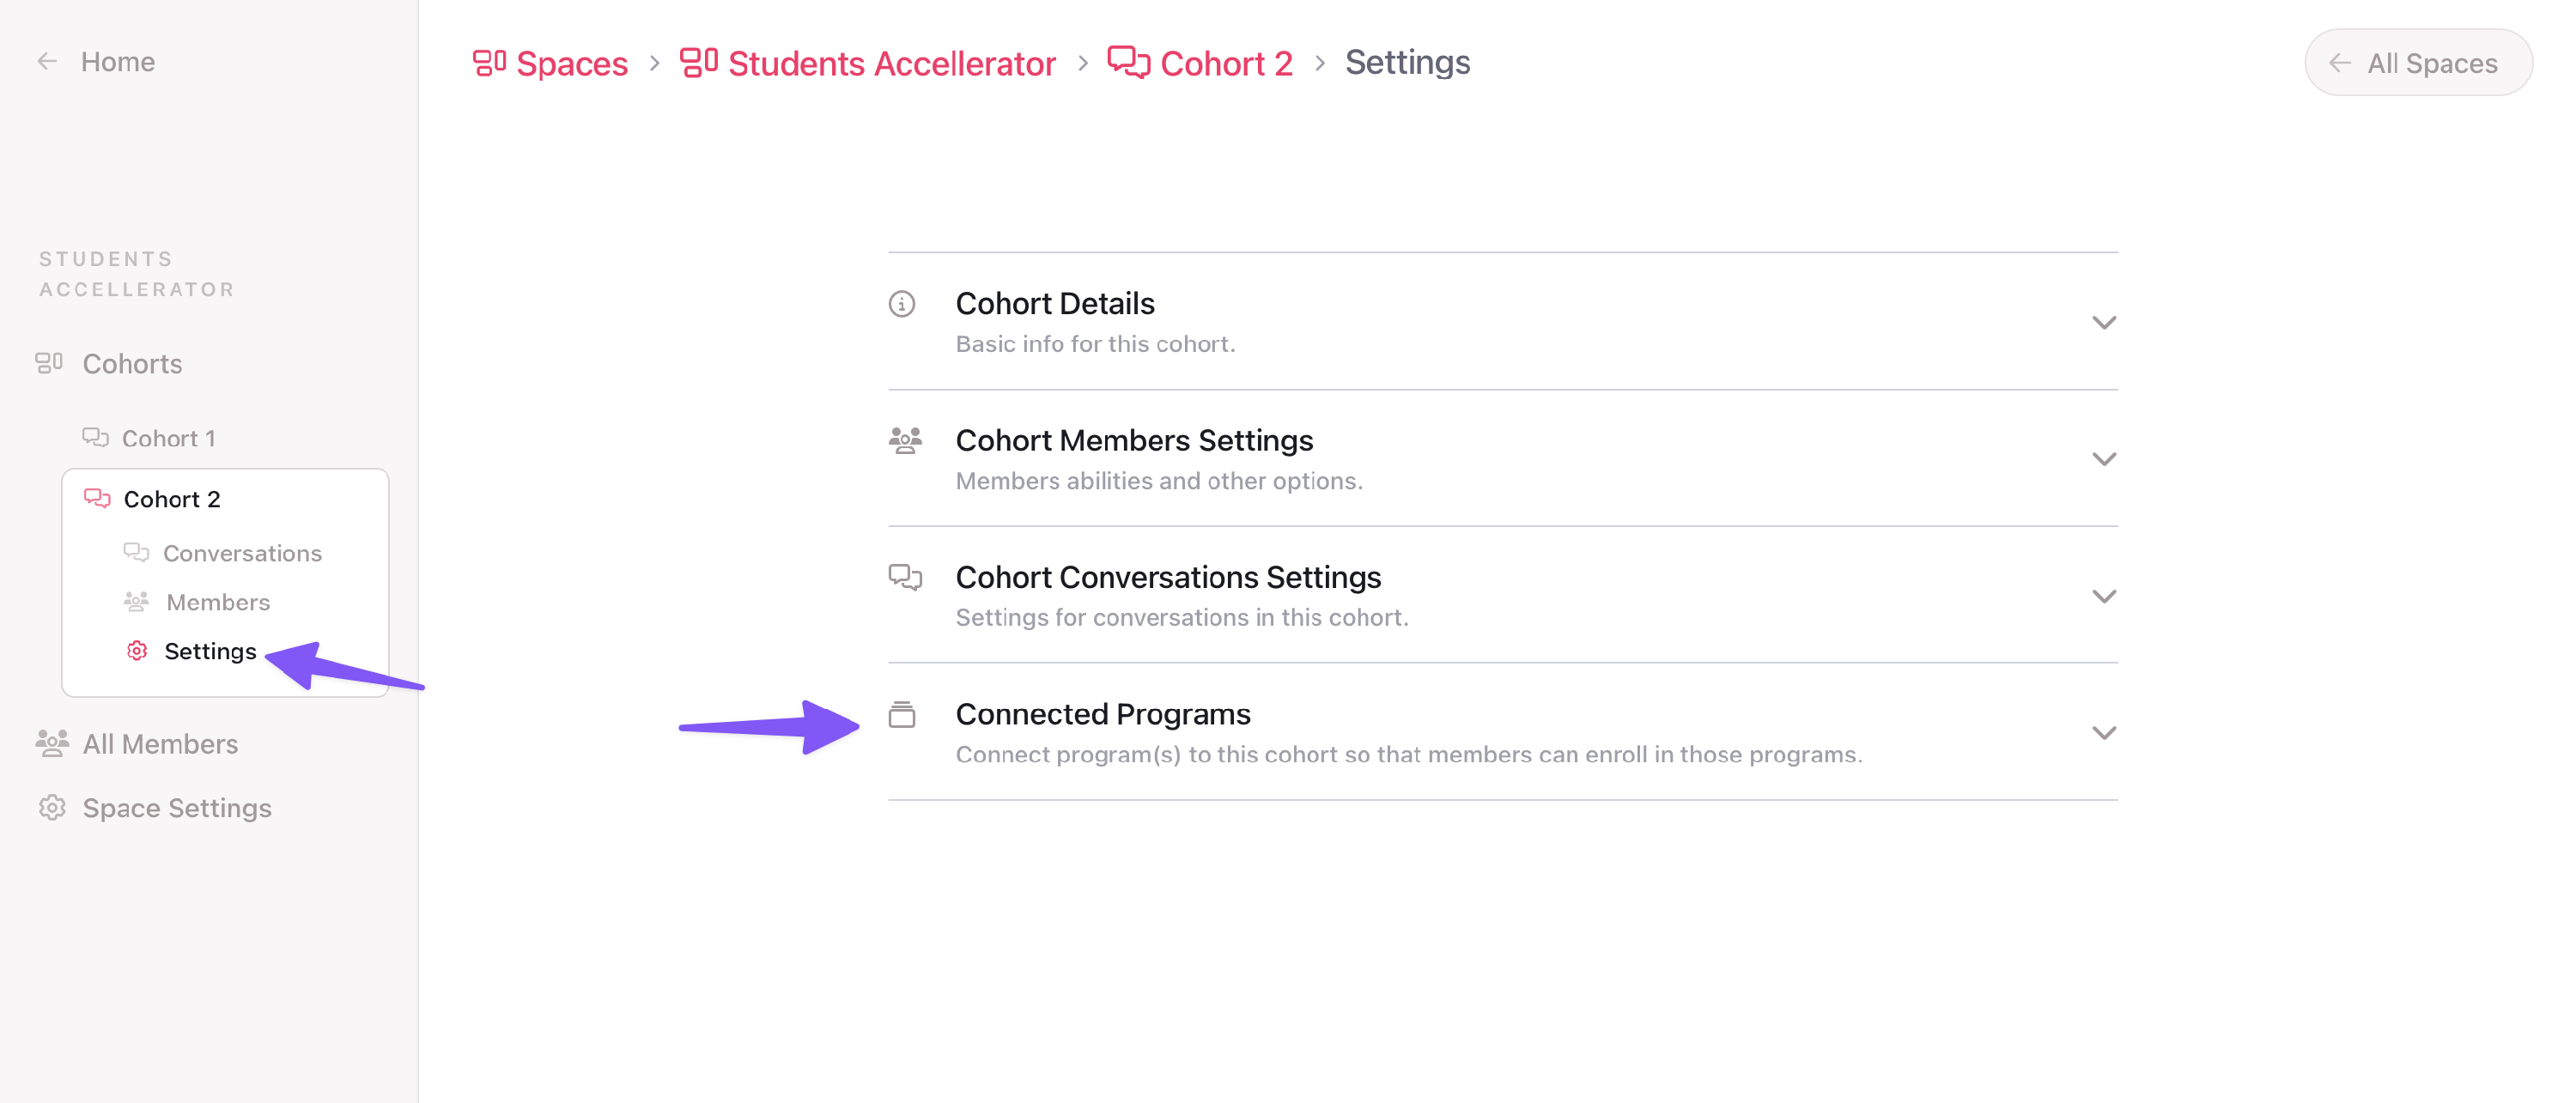Click the Cohort Members Settings people icon

[905, 440]
